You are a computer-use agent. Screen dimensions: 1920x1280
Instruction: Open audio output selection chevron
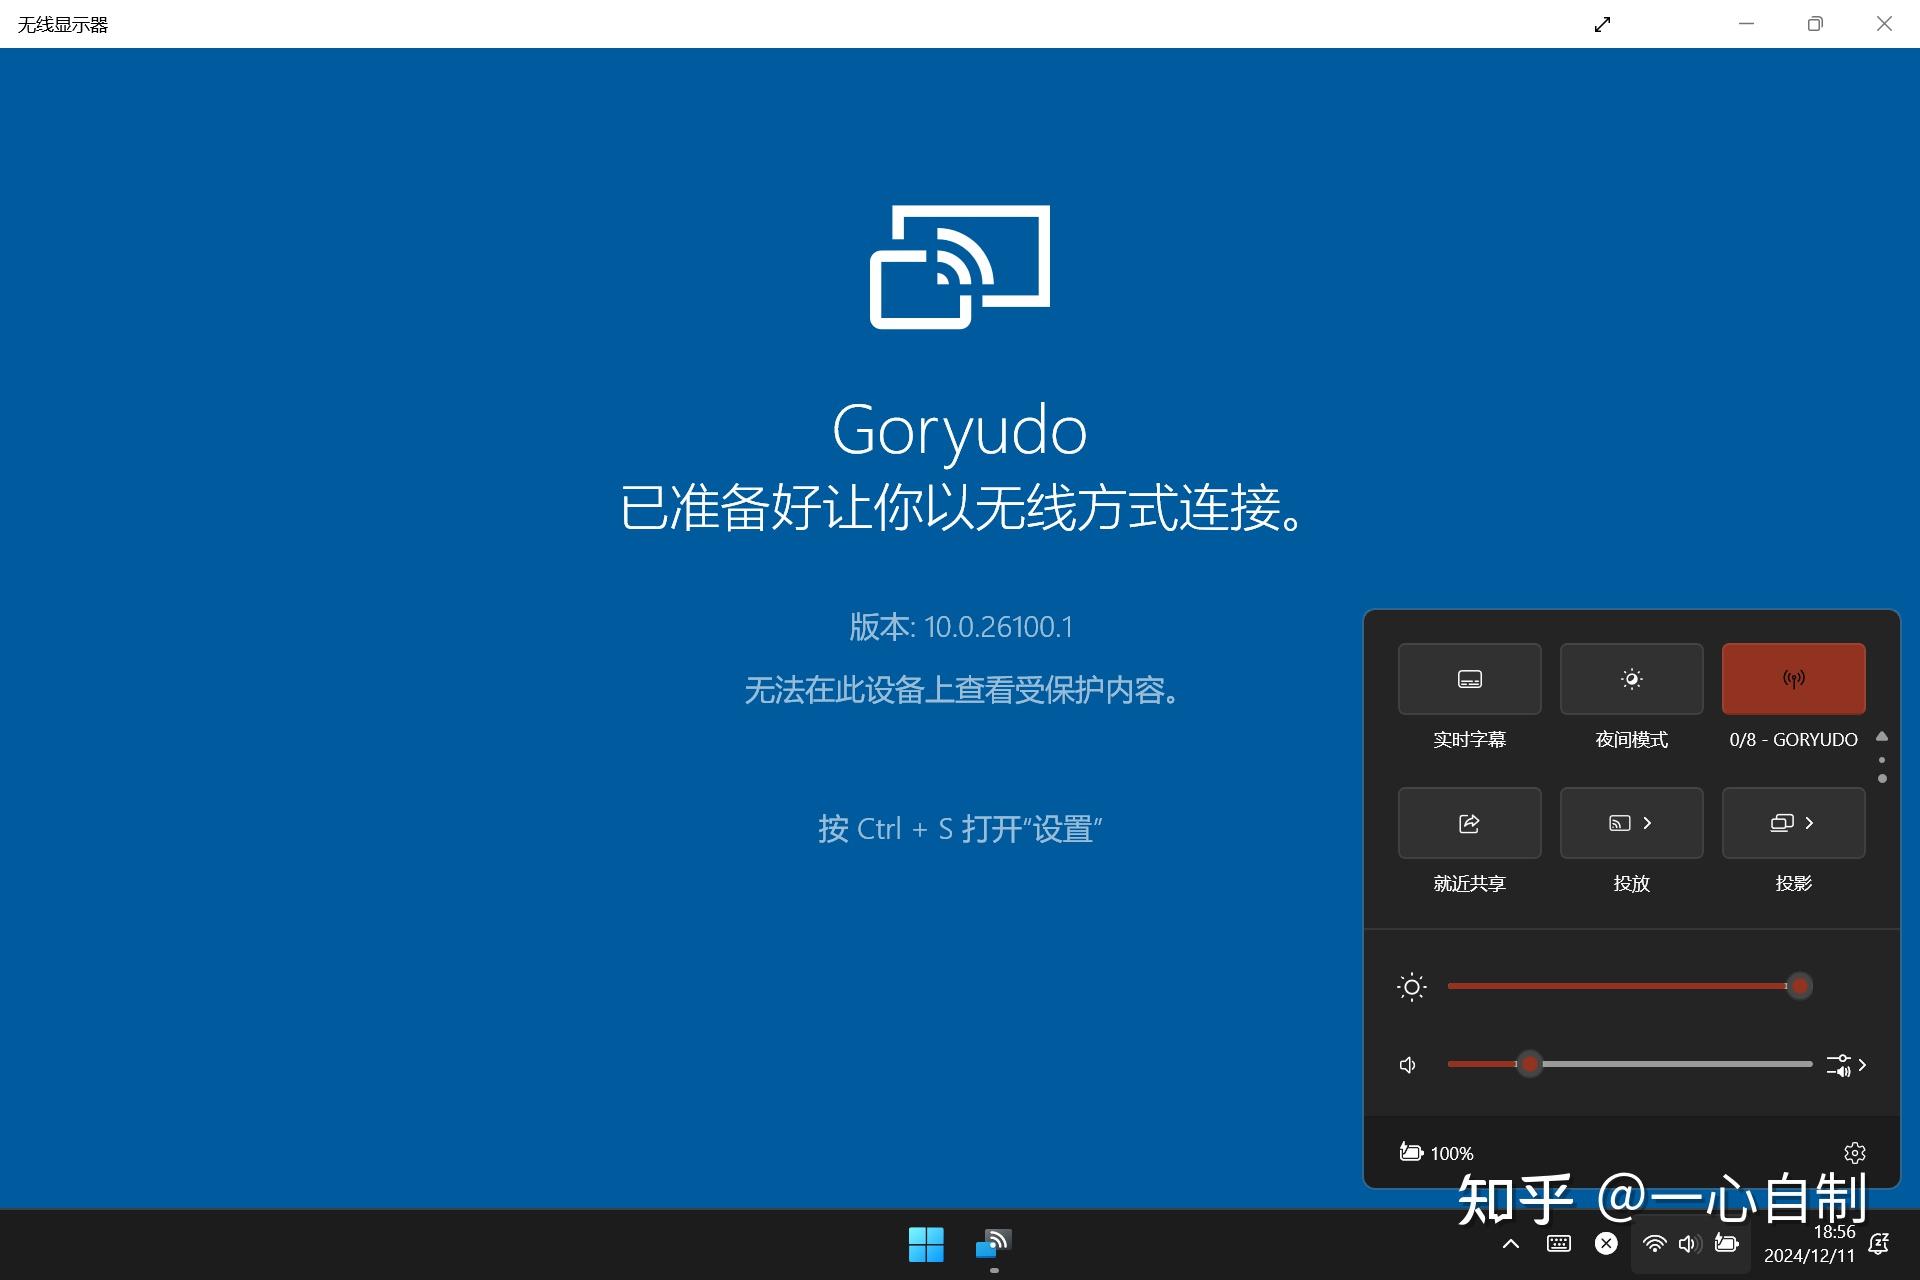coord(1862,1064)
